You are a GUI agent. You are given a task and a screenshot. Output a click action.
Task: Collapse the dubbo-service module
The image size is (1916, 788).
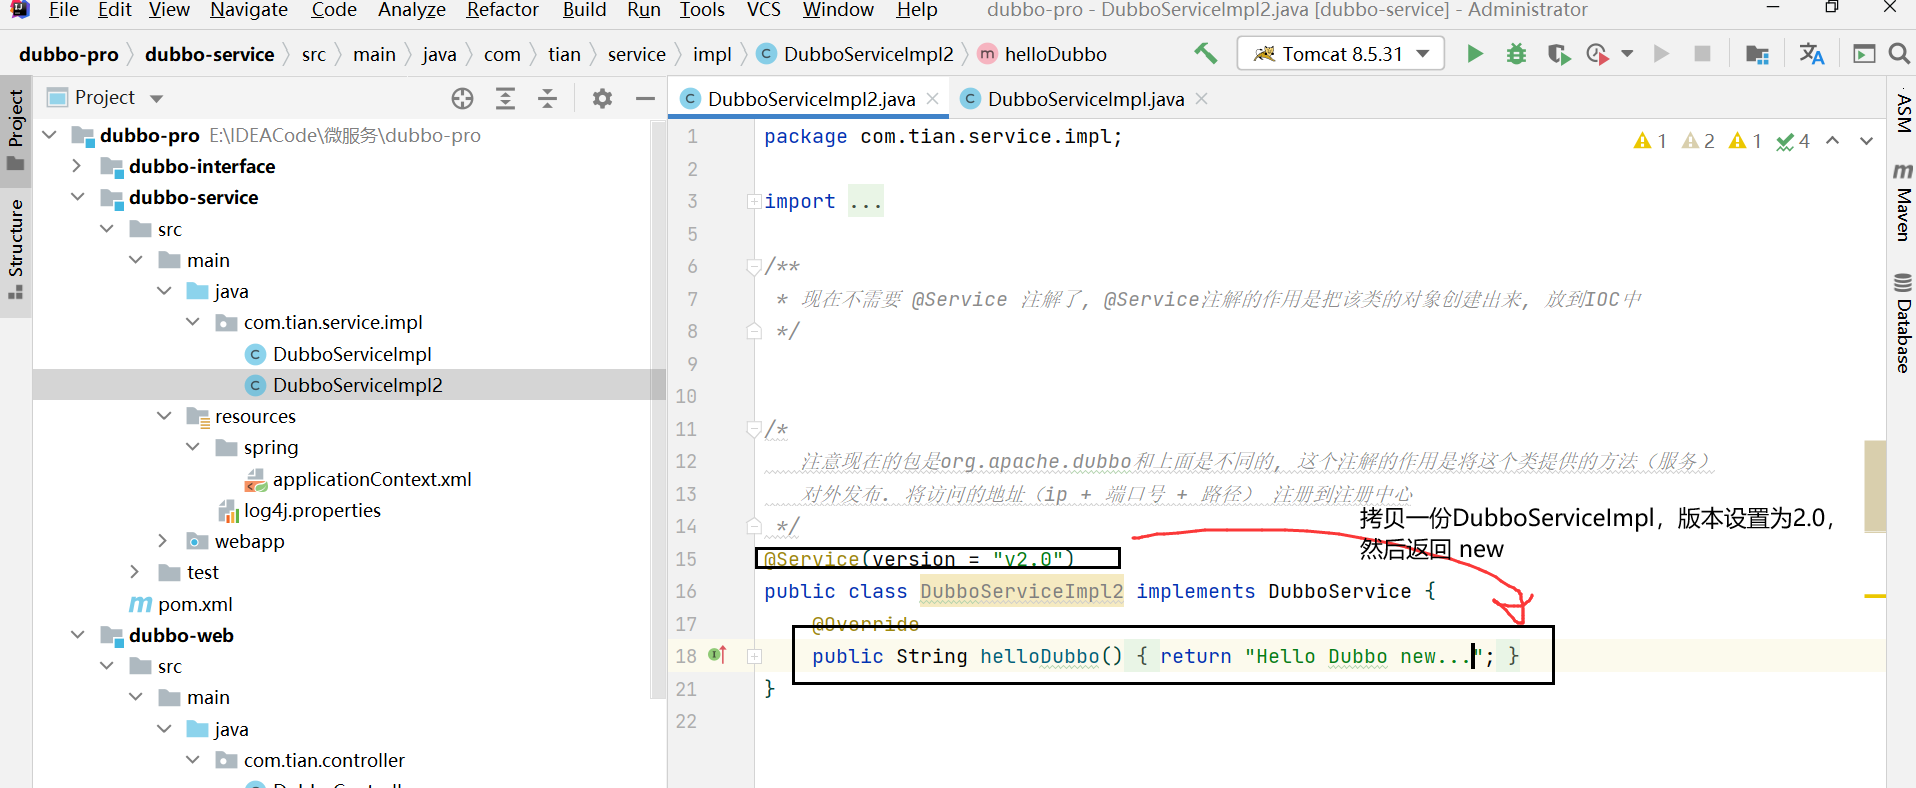78,197
